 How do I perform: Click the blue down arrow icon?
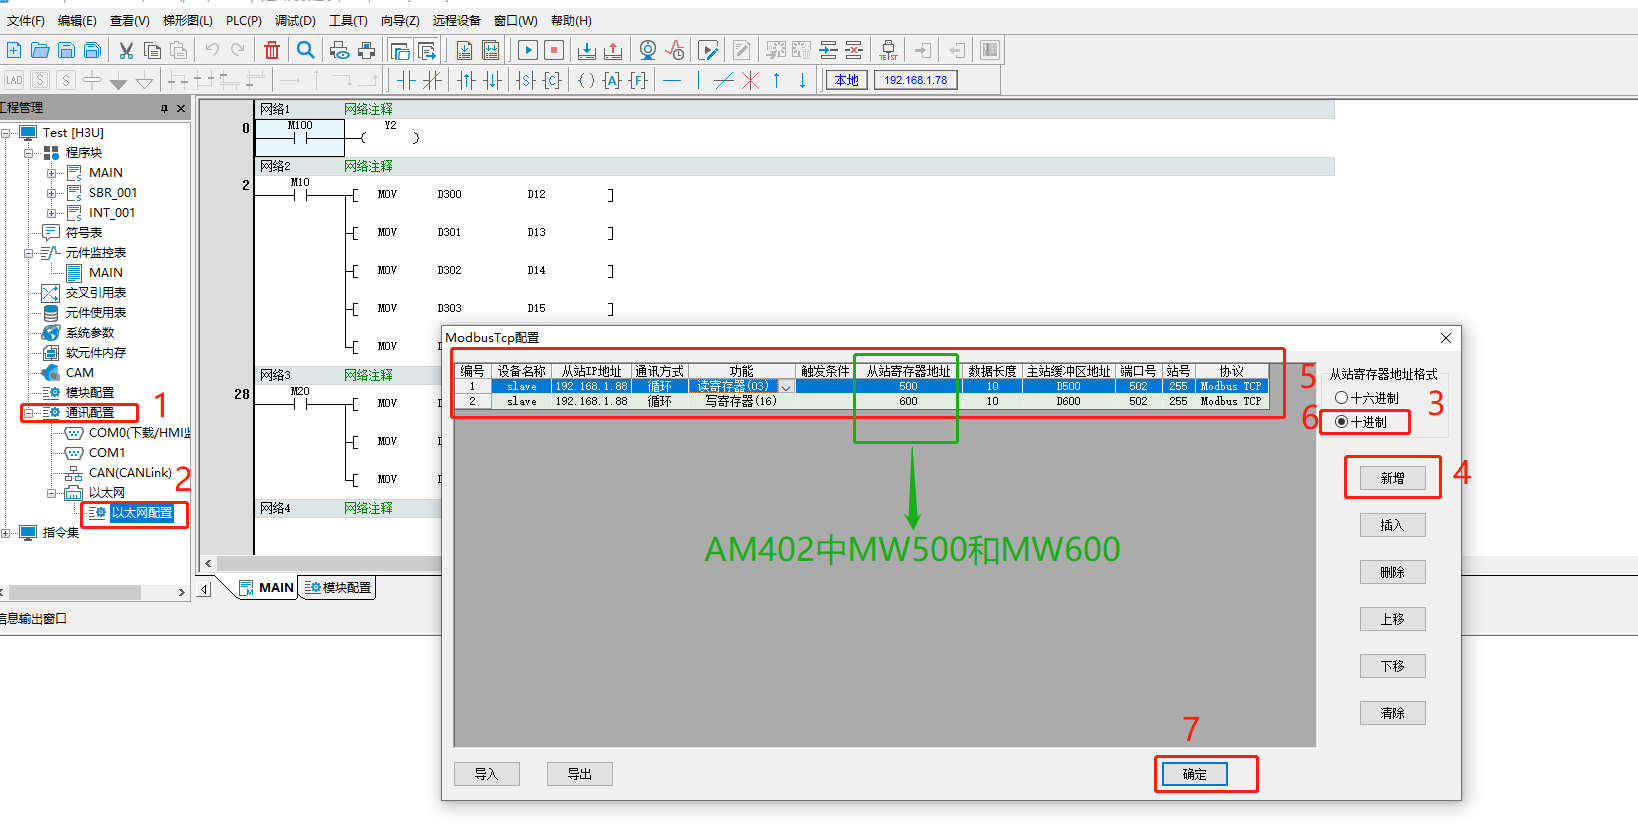point(802,81)
